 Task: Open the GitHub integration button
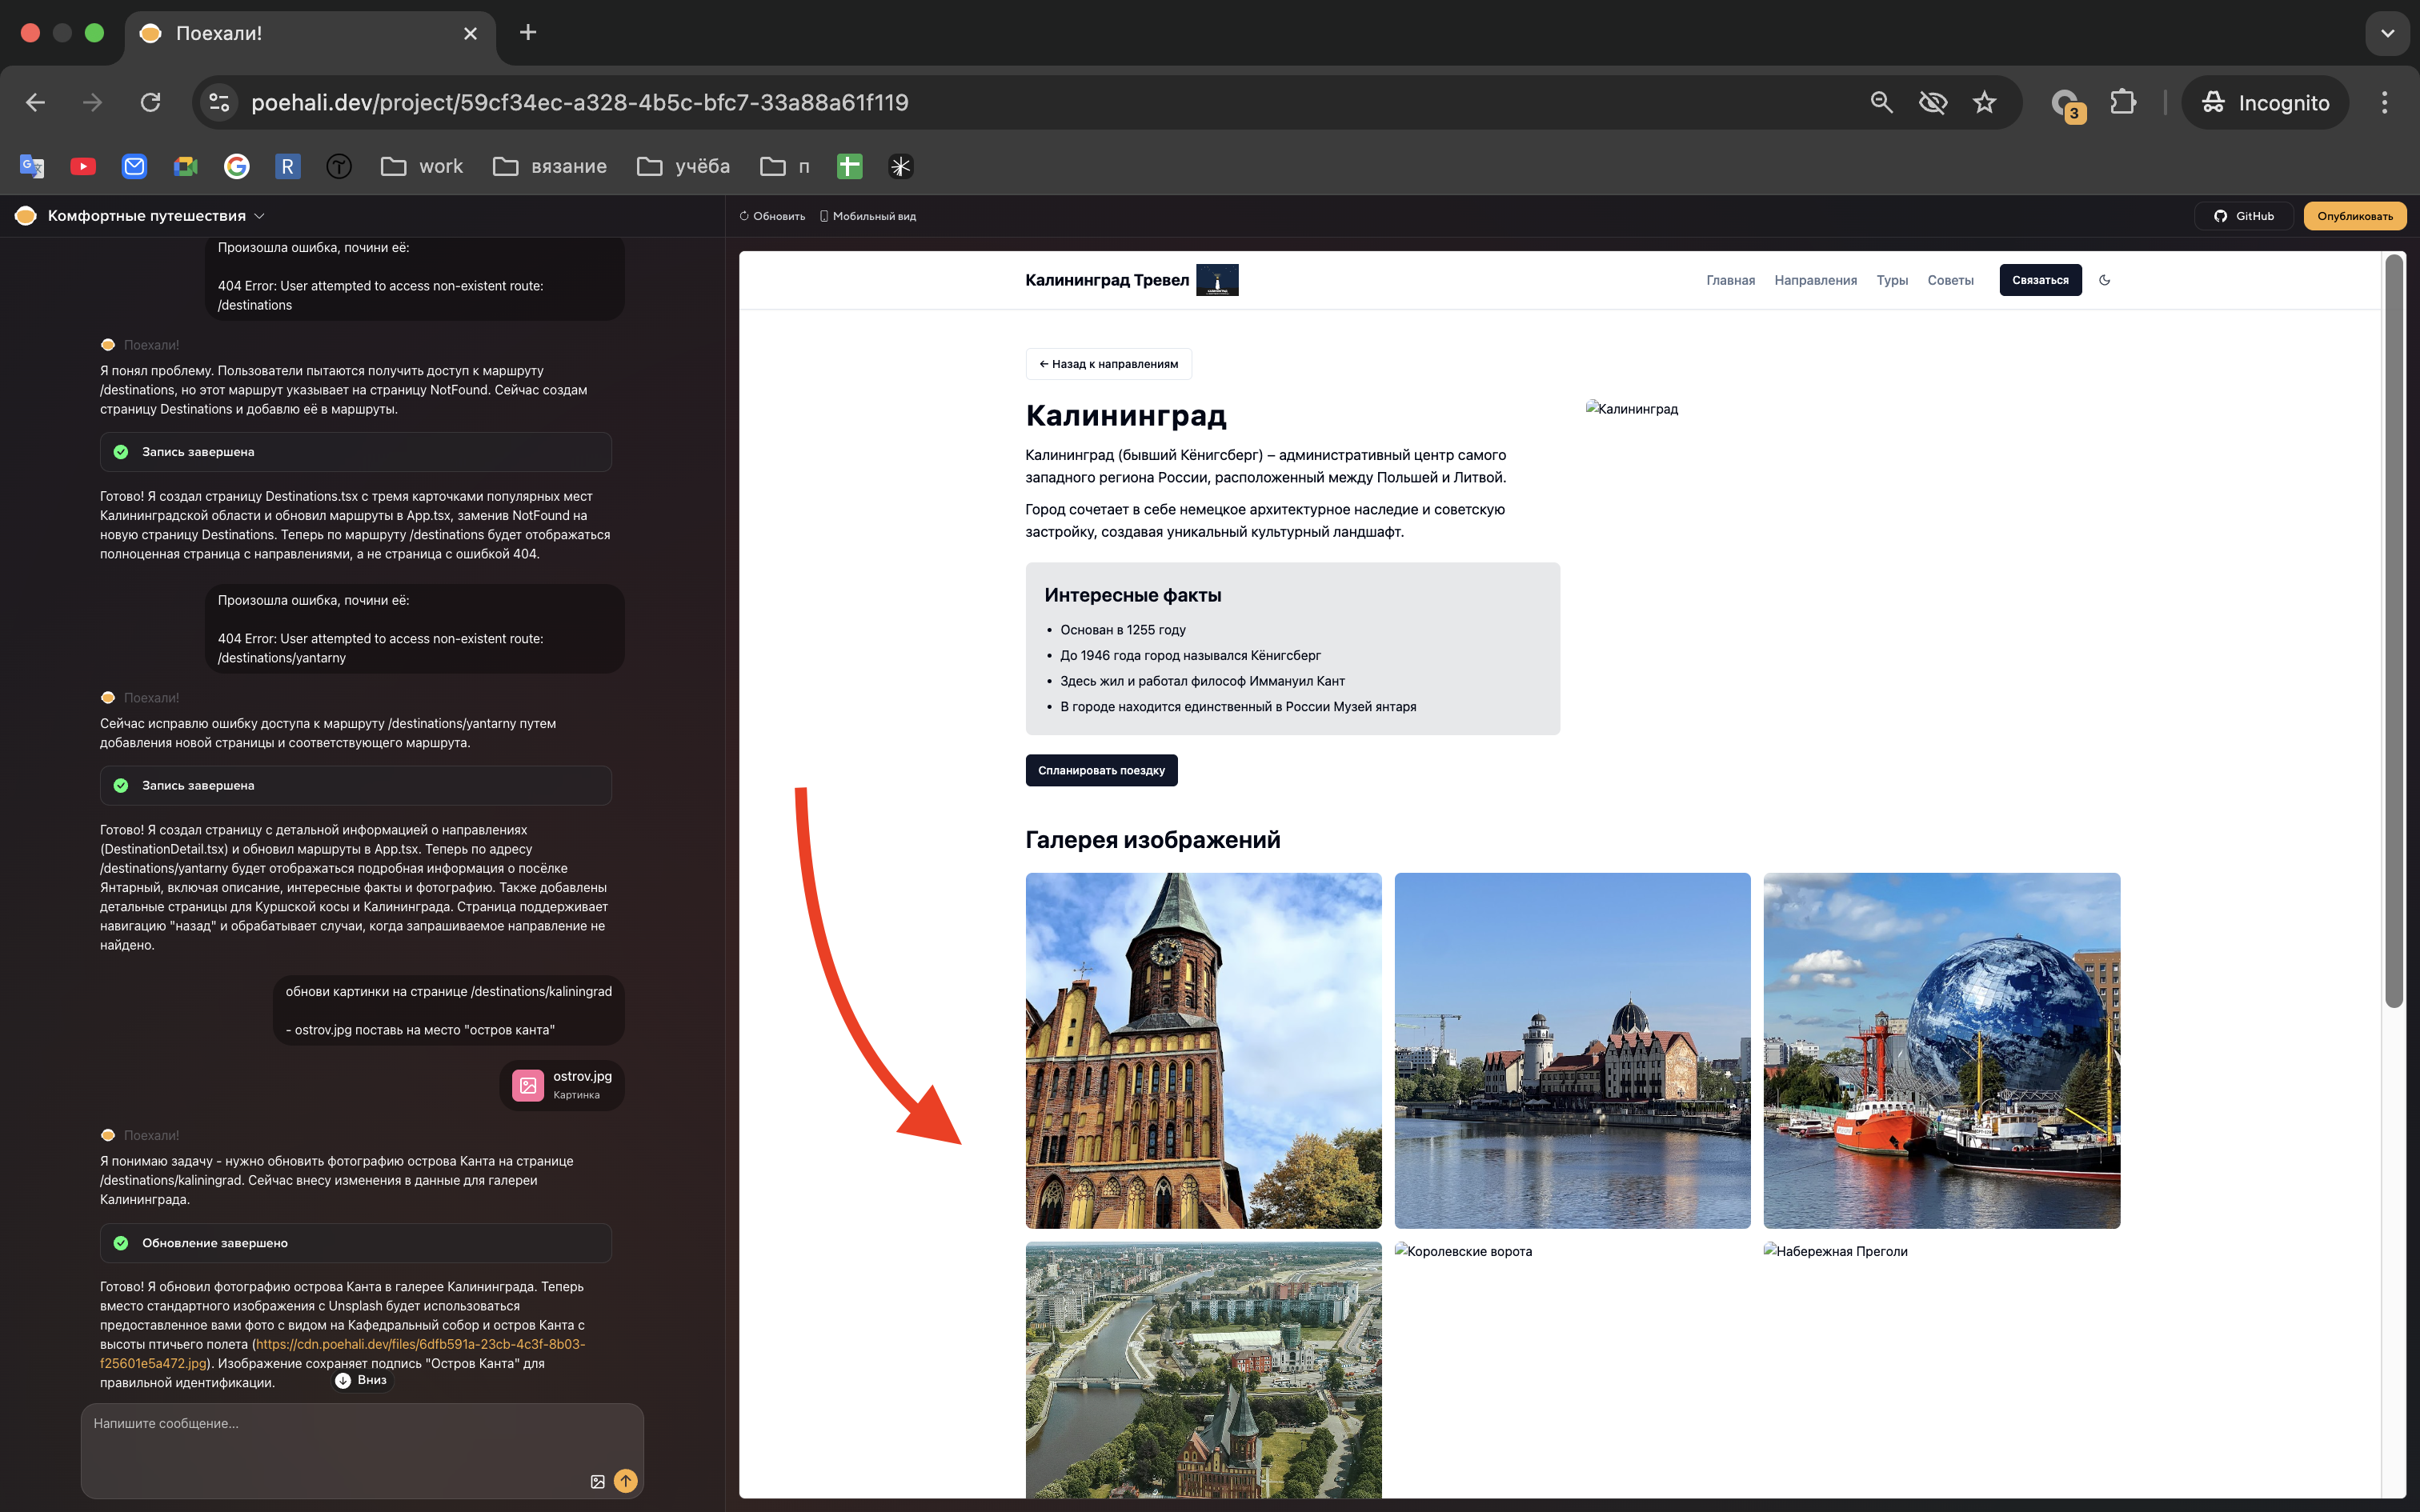[x=2243, y=216]
